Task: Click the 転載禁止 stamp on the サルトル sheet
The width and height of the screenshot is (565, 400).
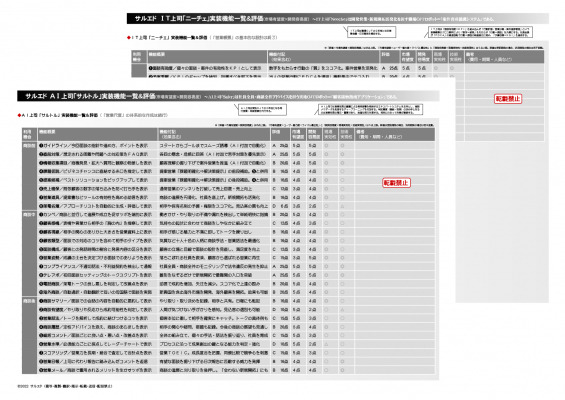Action: [396, 183]
